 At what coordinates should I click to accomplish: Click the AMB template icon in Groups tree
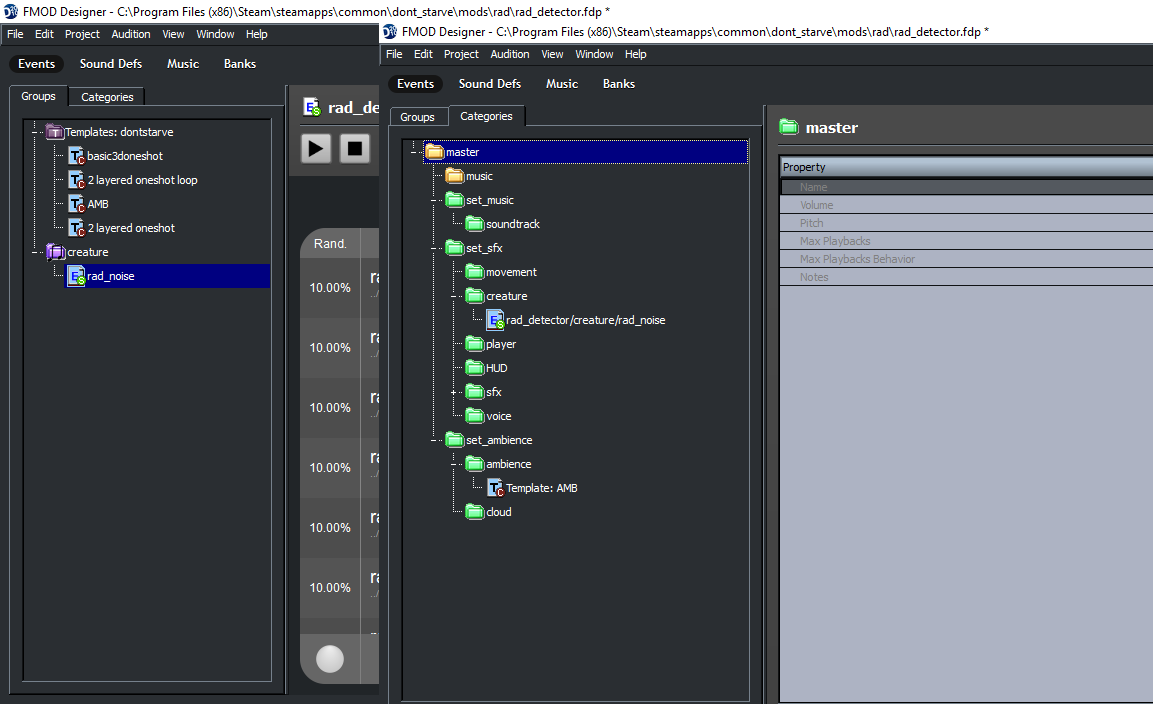pyautogui.click(x=76, y=204)
